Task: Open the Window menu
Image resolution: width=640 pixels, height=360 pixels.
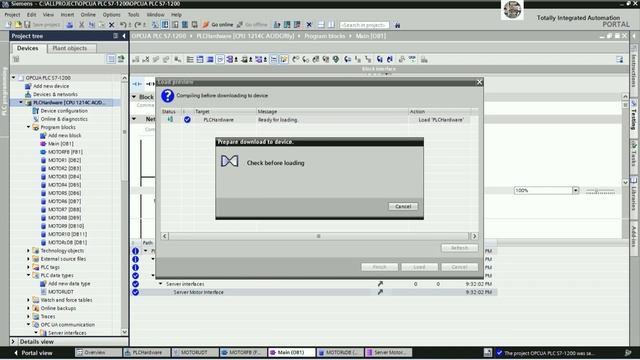Action: click(x=155, y=15)
